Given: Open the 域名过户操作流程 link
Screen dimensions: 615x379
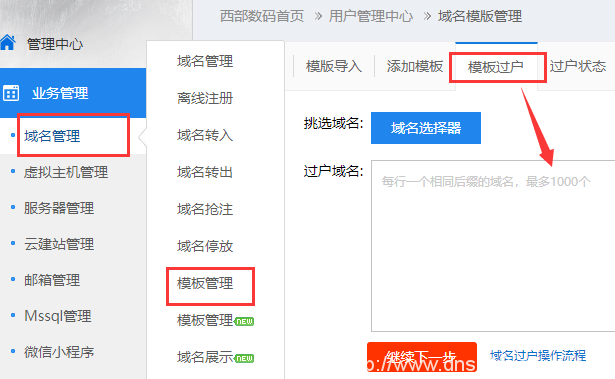Looking at the screenshot, I should [538, 355].
